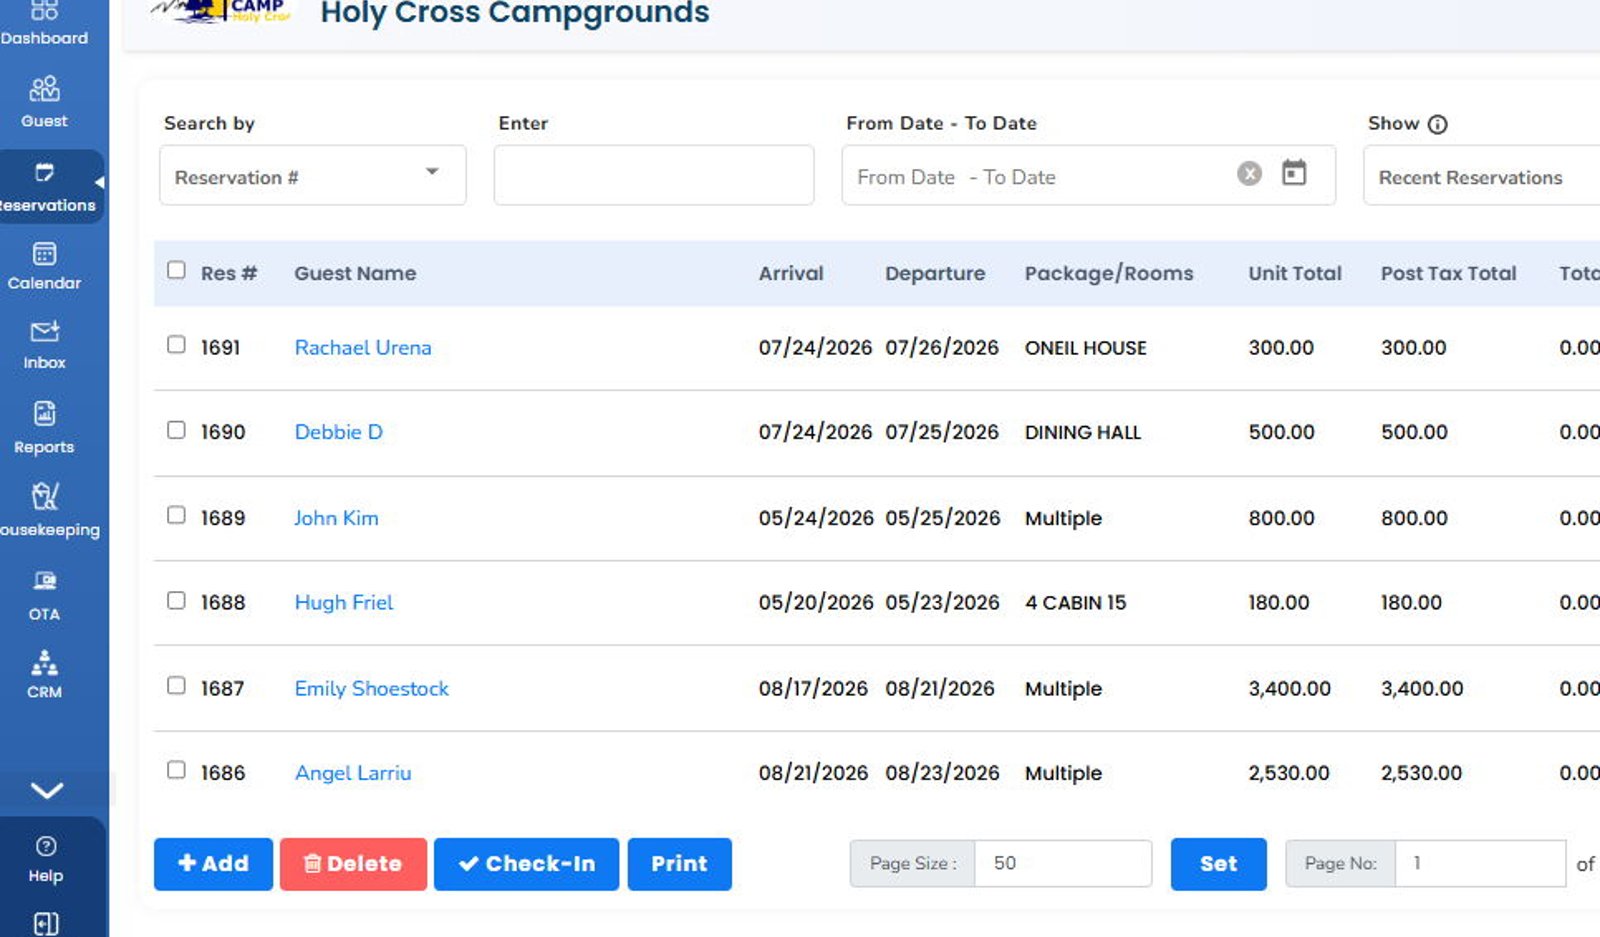The image size is (1600, 937).
Task: Open the Show Recent Reservations dropdown
Action: [x=1481, y=176]
